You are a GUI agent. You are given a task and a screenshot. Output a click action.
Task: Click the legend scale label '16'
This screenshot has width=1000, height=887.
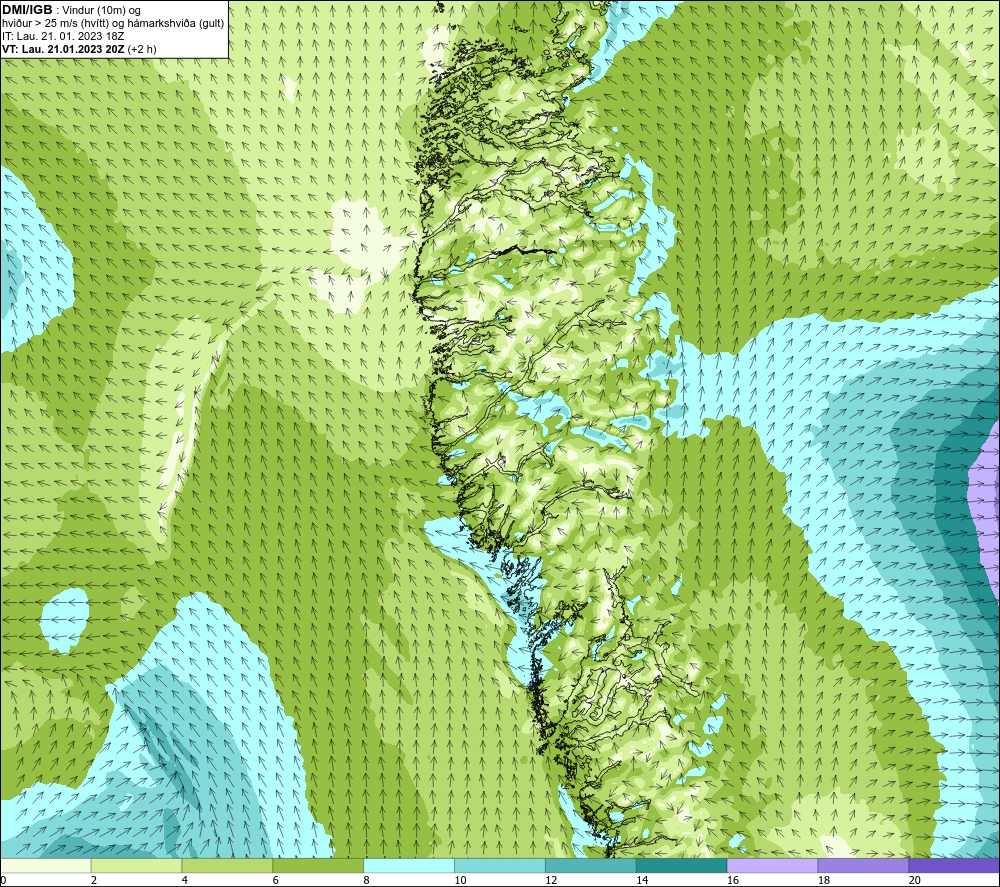coord(733,880)
